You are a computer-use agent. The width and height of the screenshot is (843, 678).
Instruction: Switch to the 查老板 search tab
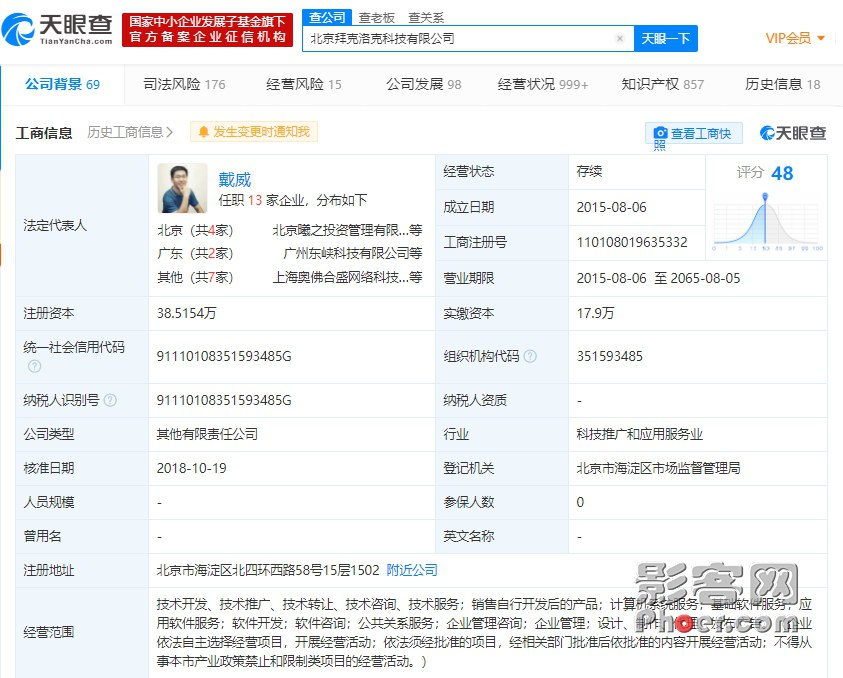376,18
